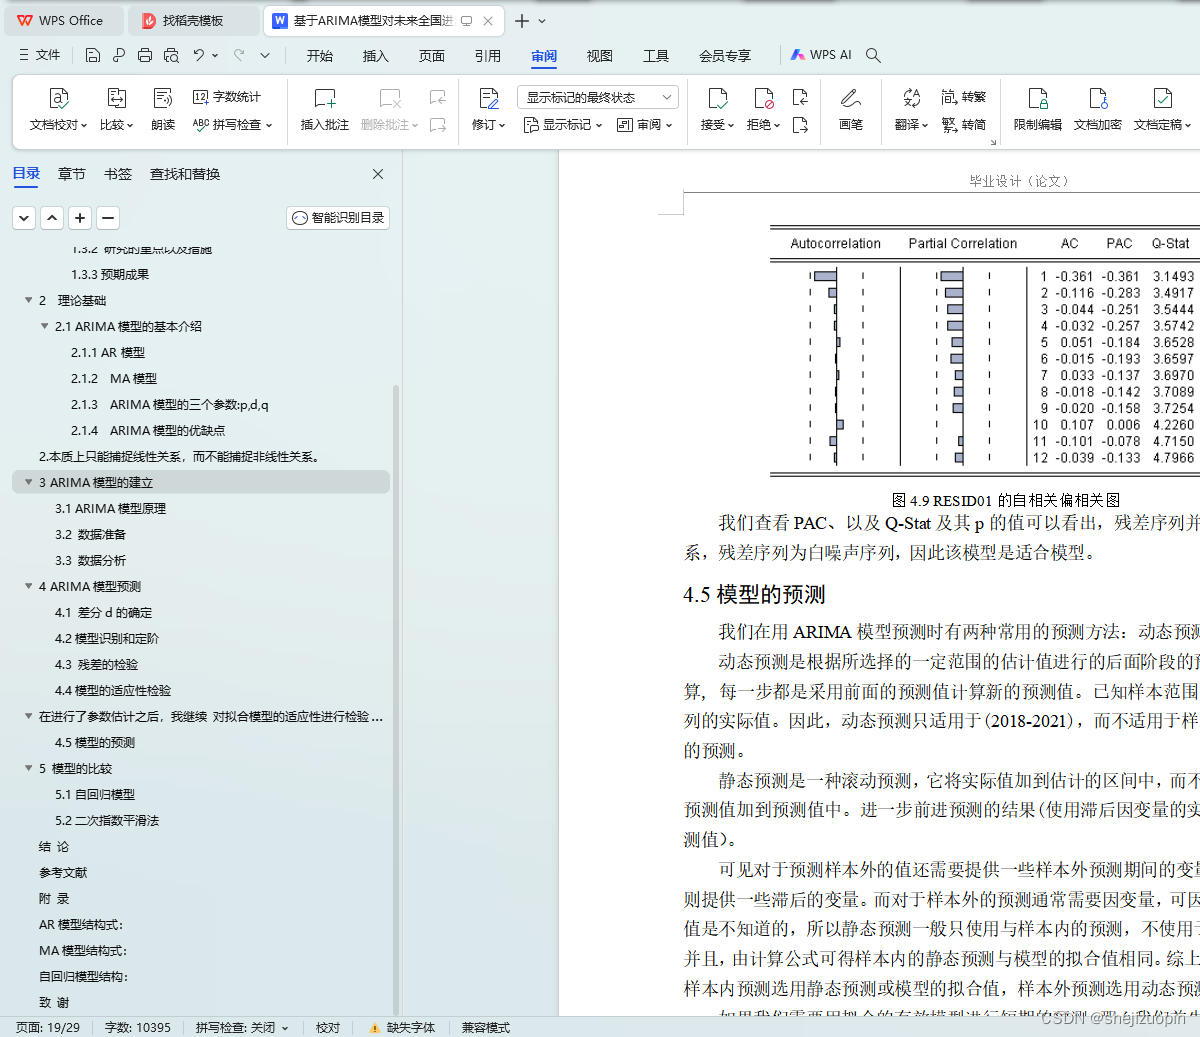Click 缺失字体 warning in status bar
The width and height of the screenshot is (1200, 1037).
[x=402, y=1027]
